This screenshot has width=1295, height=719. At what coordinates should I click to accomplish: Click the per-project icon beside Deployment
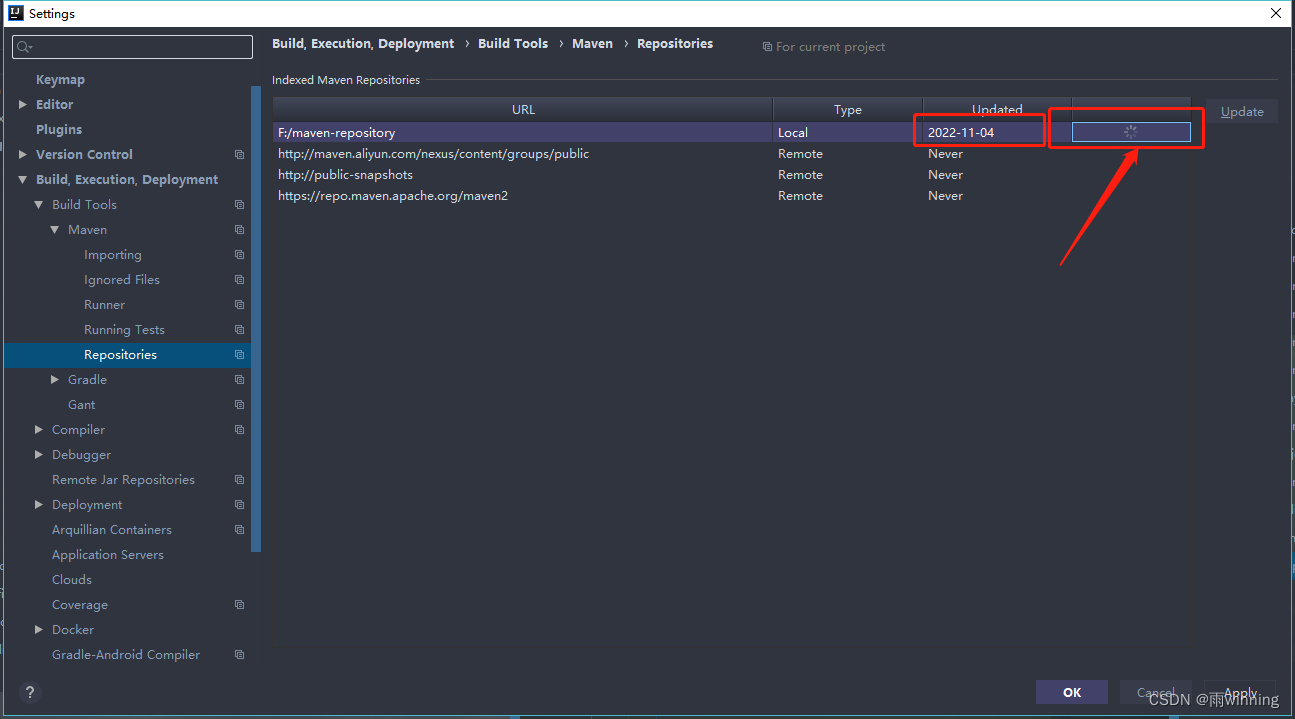pos(239,505)
